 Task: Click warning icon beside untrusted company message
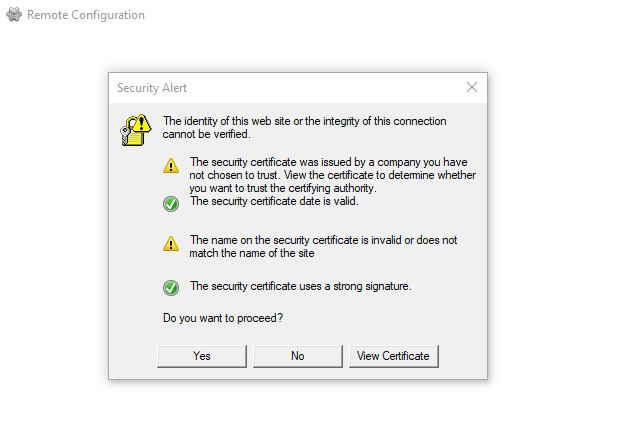click(x=171, y=168)
